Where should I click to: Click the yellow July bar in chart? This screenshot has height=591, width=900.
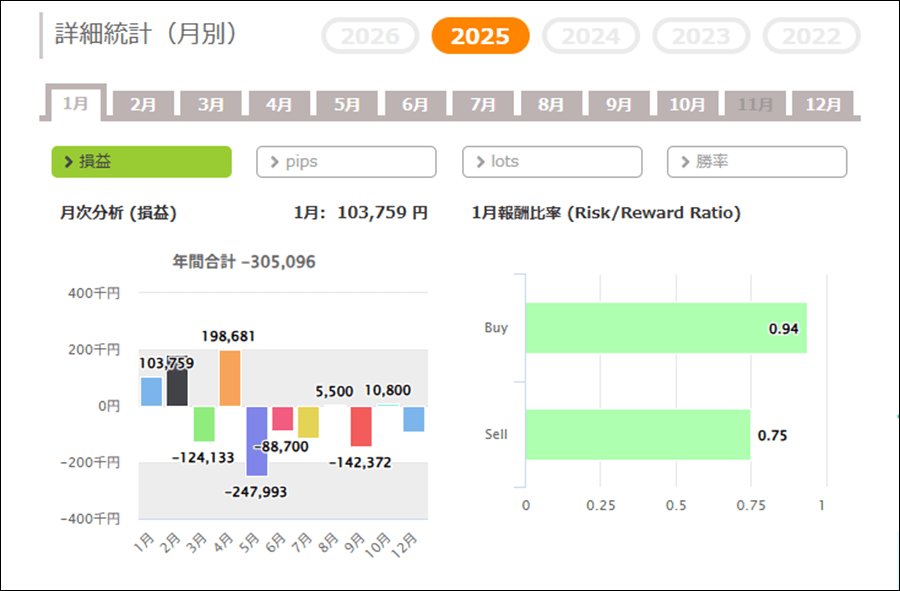[x=308, y=422]
